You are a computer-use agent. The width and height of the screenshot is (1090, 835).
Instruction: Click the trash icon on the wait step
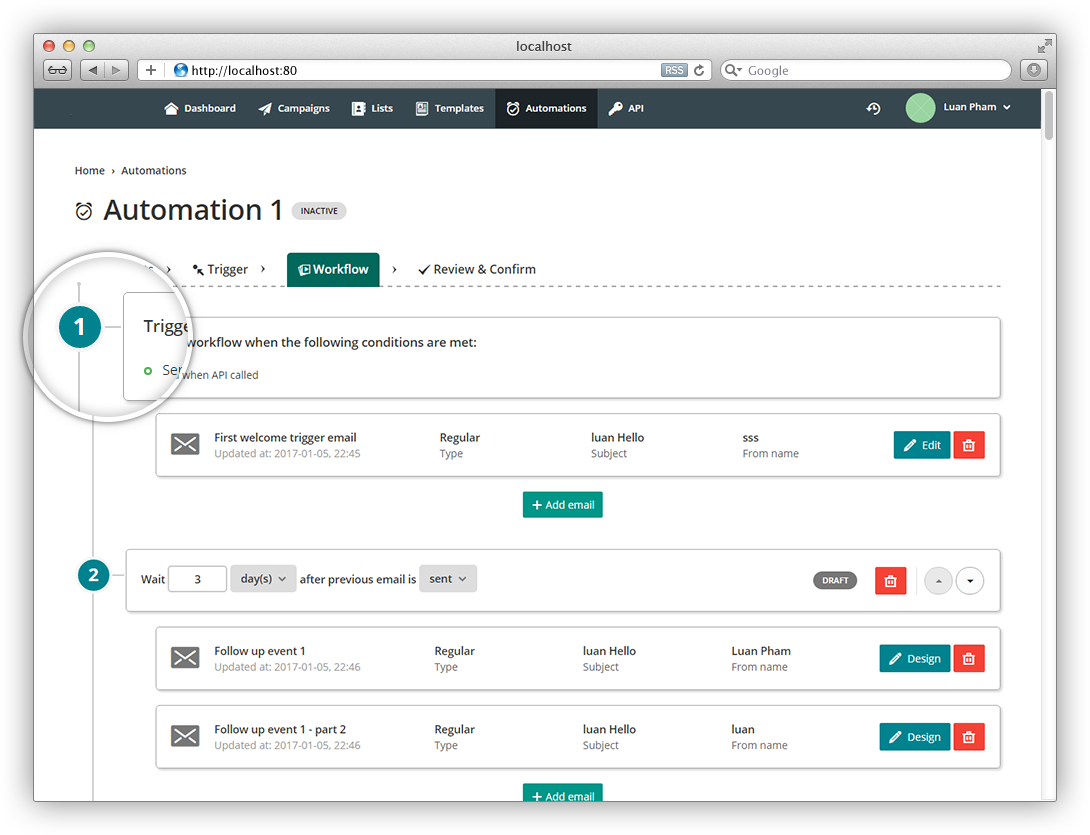point(890,580)
